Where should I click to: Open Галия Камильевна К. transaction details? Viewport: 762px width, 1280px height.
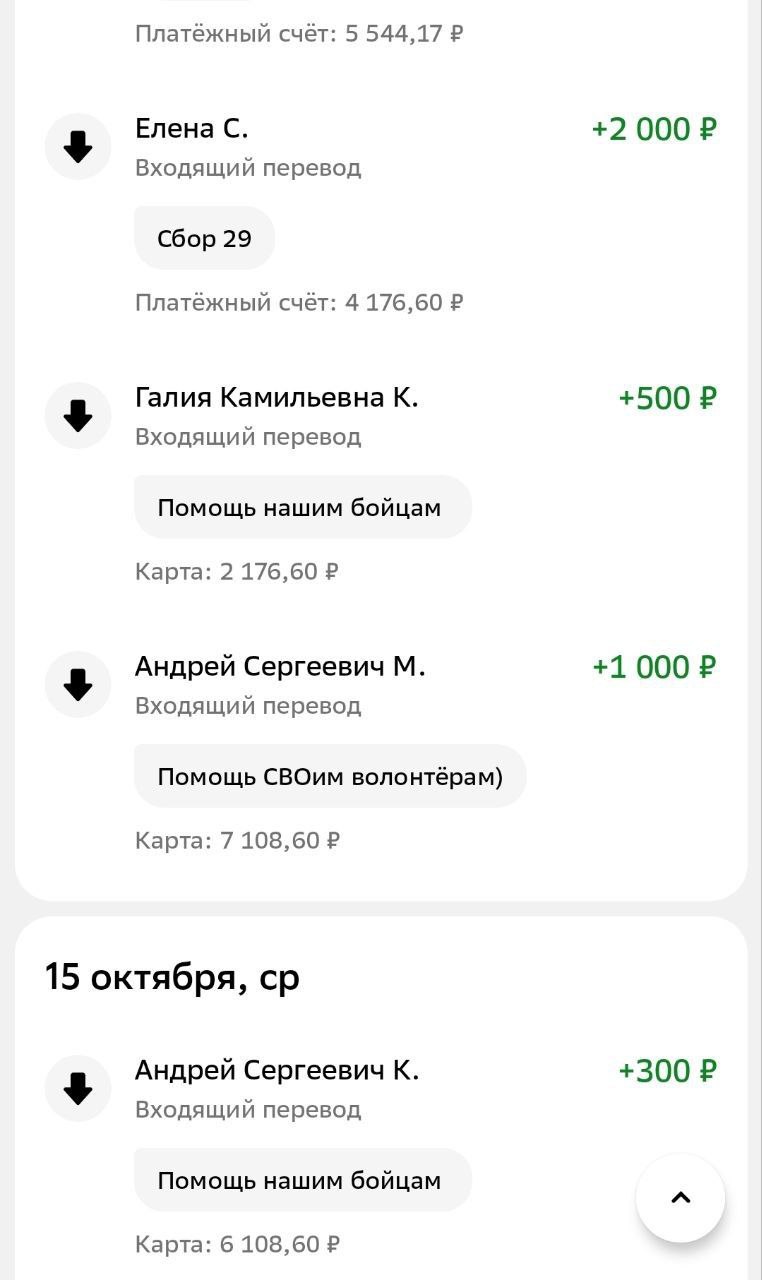coord(276,398)
